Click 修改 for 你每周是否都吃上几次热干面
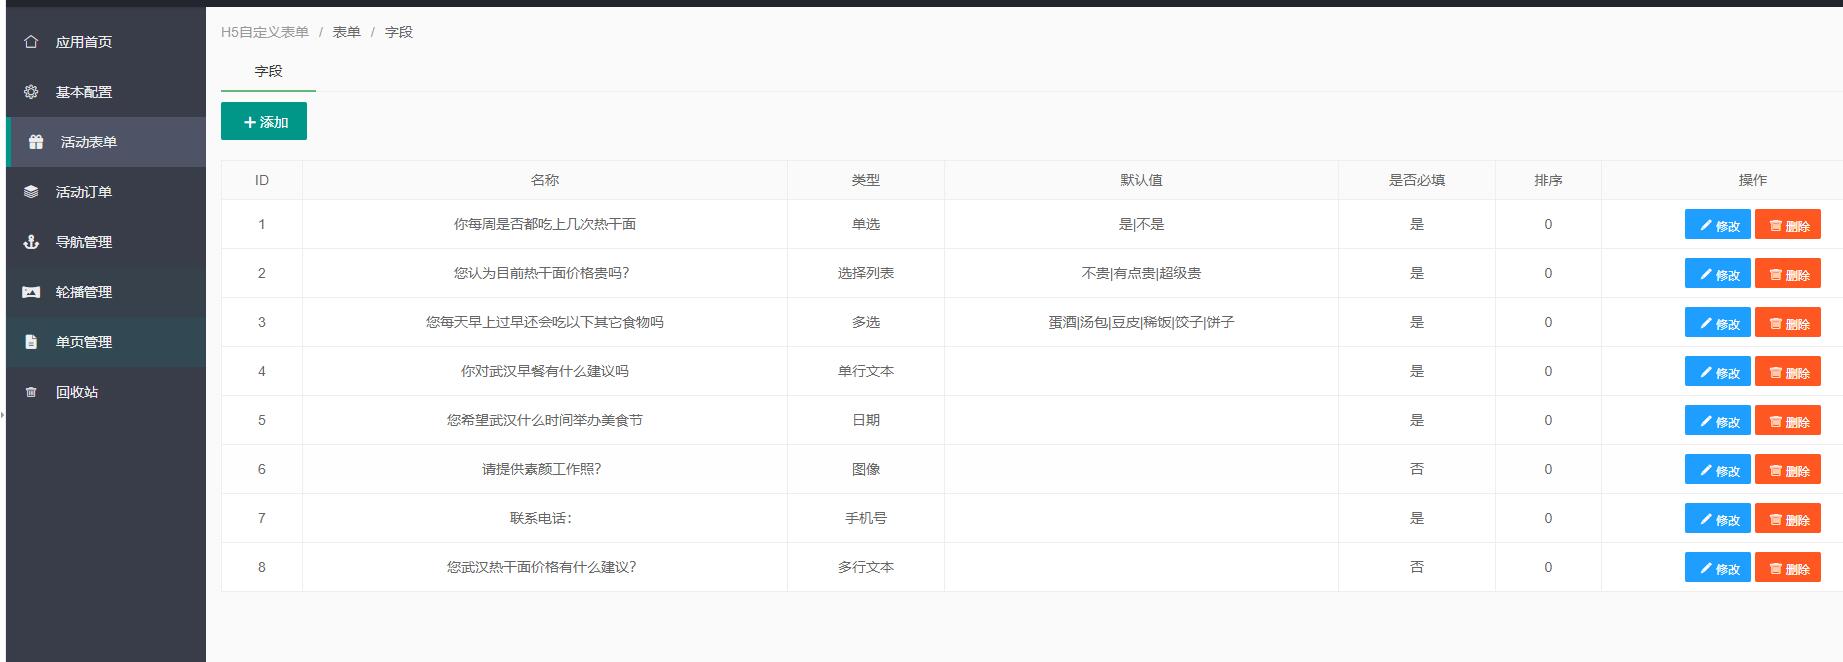Screen dimensions: 1843x662 (x=1717, y=225)
